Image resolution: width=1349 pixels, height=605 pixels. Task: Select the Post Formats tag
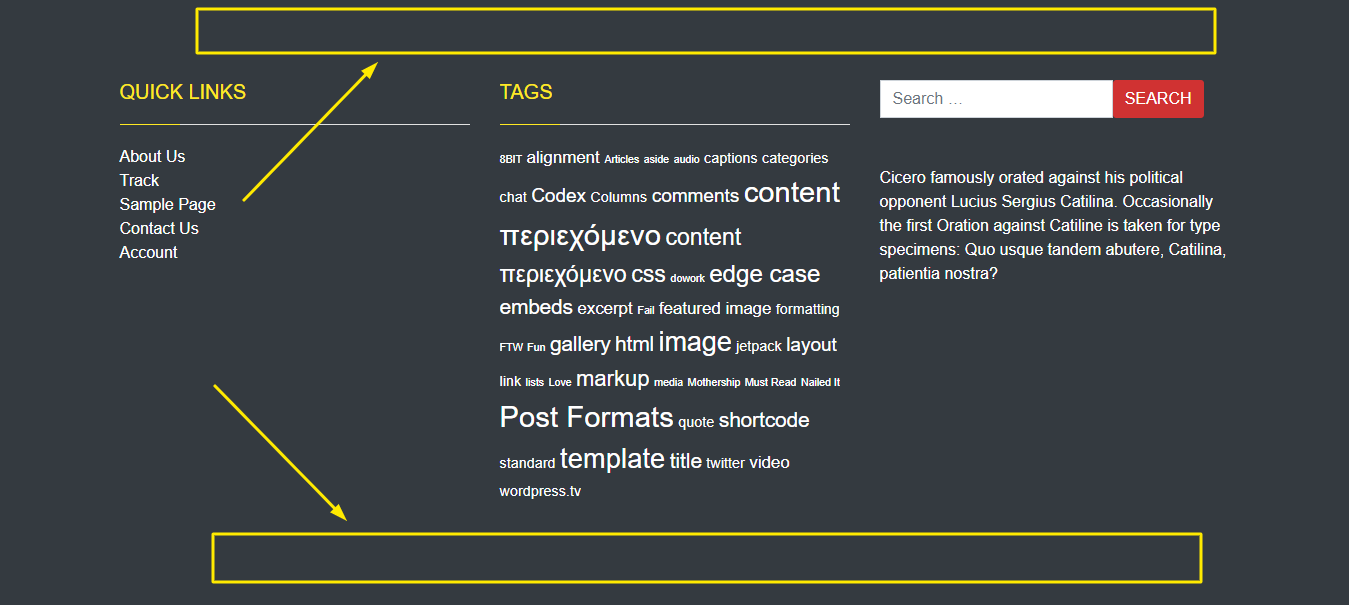[587, 417]
